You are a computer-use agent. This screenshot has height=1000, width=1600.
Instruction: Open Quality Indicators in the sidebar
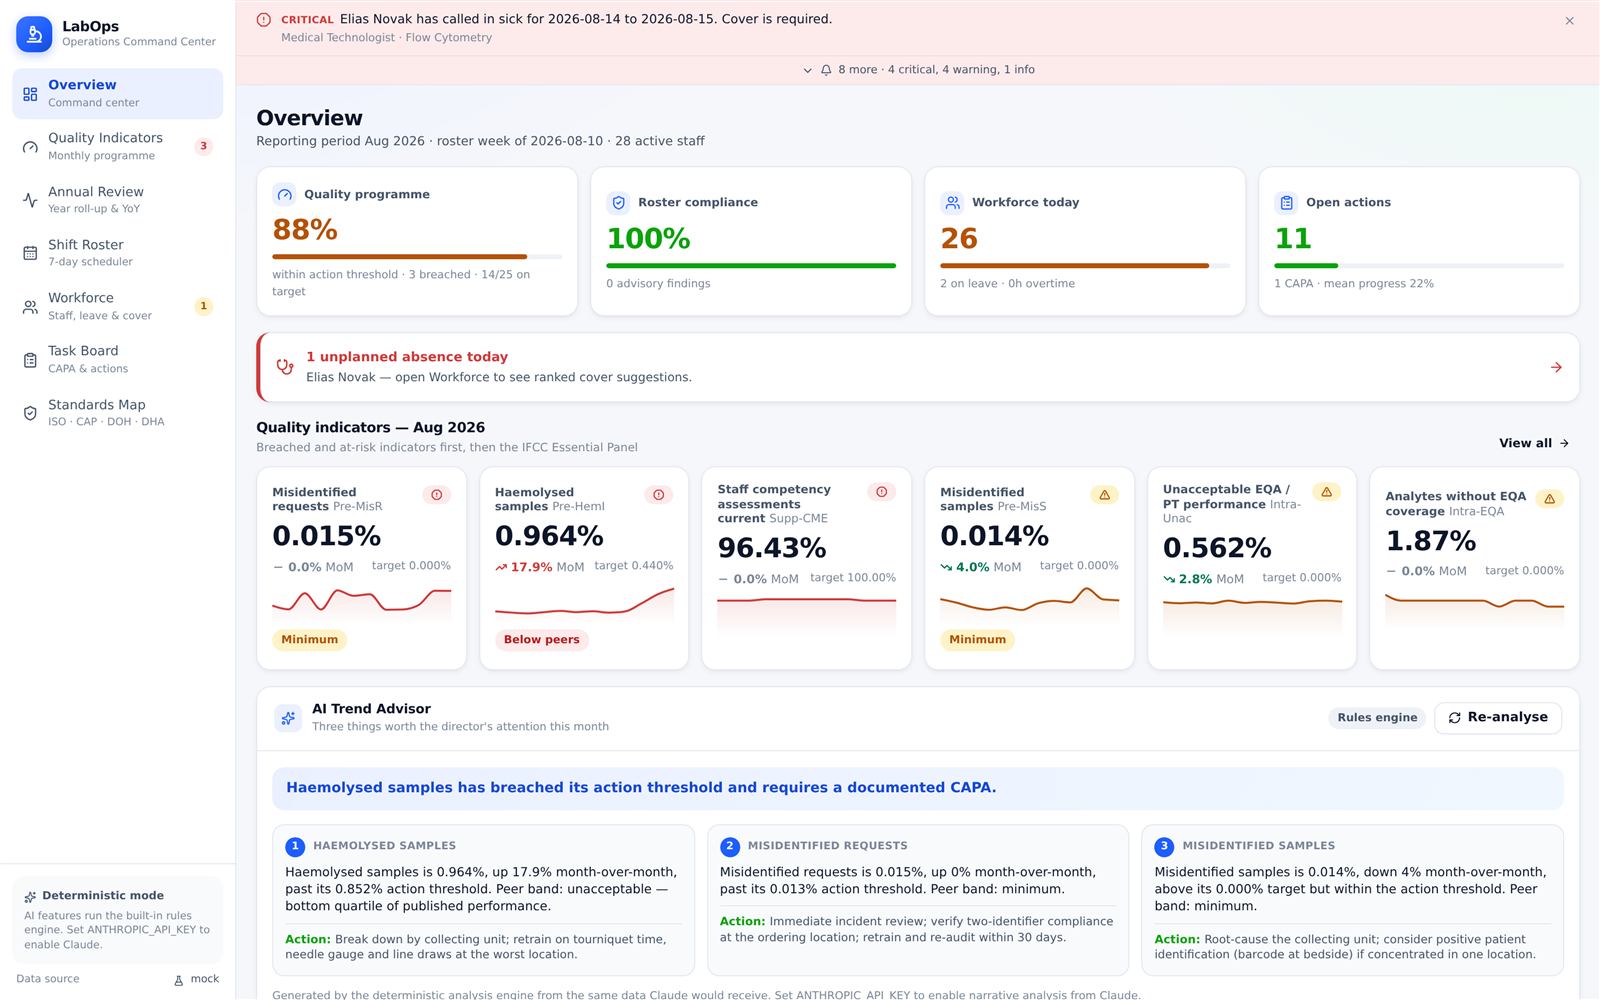118,147
